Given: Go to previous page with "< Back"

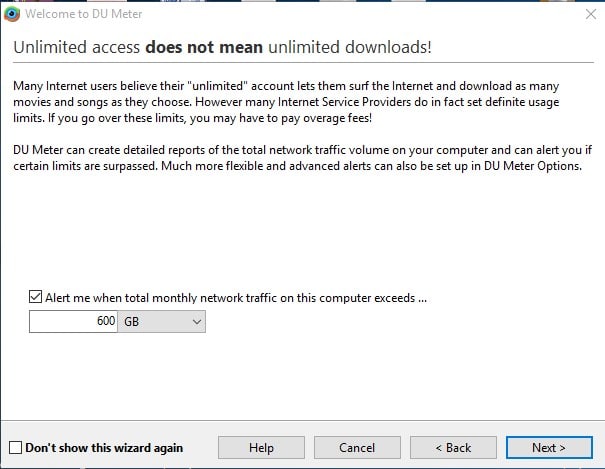Looking at the screenshot, I should point(453,447).
